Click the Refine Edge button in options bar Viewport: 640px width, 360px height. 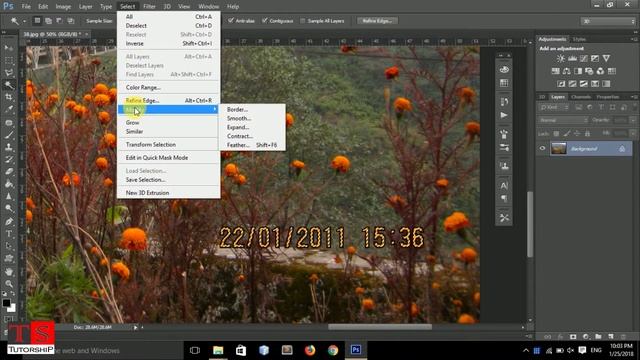tap(377, 21)
